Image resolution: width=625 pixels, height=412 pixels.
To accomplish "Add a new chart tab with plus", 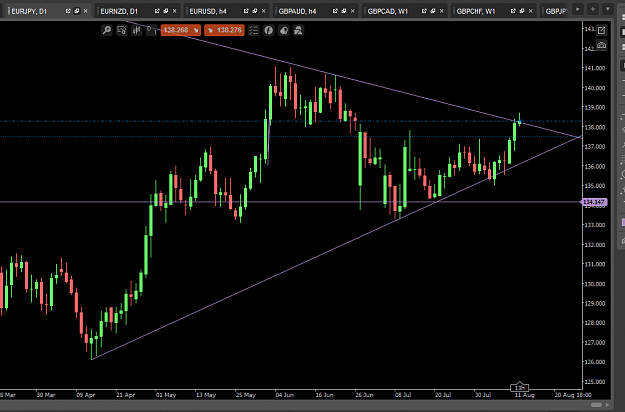I will point(593,9).
